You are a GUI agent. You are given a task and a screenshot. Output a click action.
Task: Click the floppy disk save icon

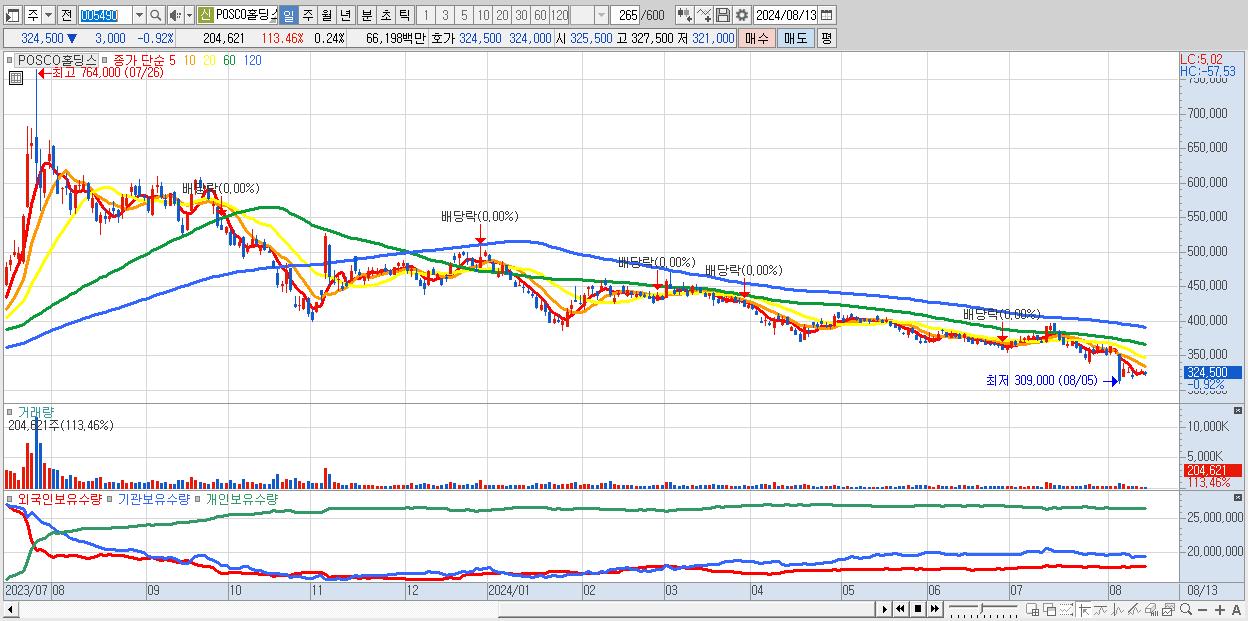pos(722,15)
